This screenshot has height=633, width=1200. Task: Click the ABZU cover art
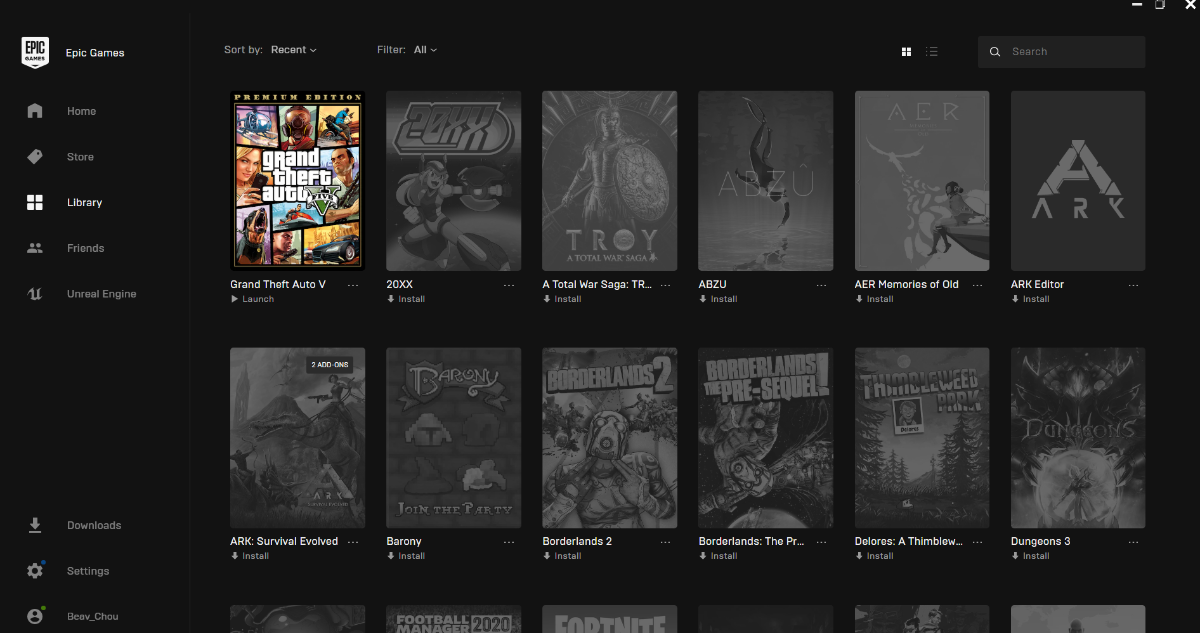(766, 181)
